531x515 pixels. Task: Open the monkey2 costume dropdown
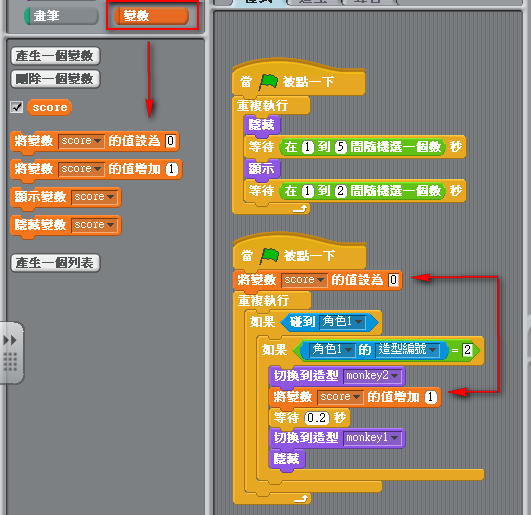coord(372,376)
